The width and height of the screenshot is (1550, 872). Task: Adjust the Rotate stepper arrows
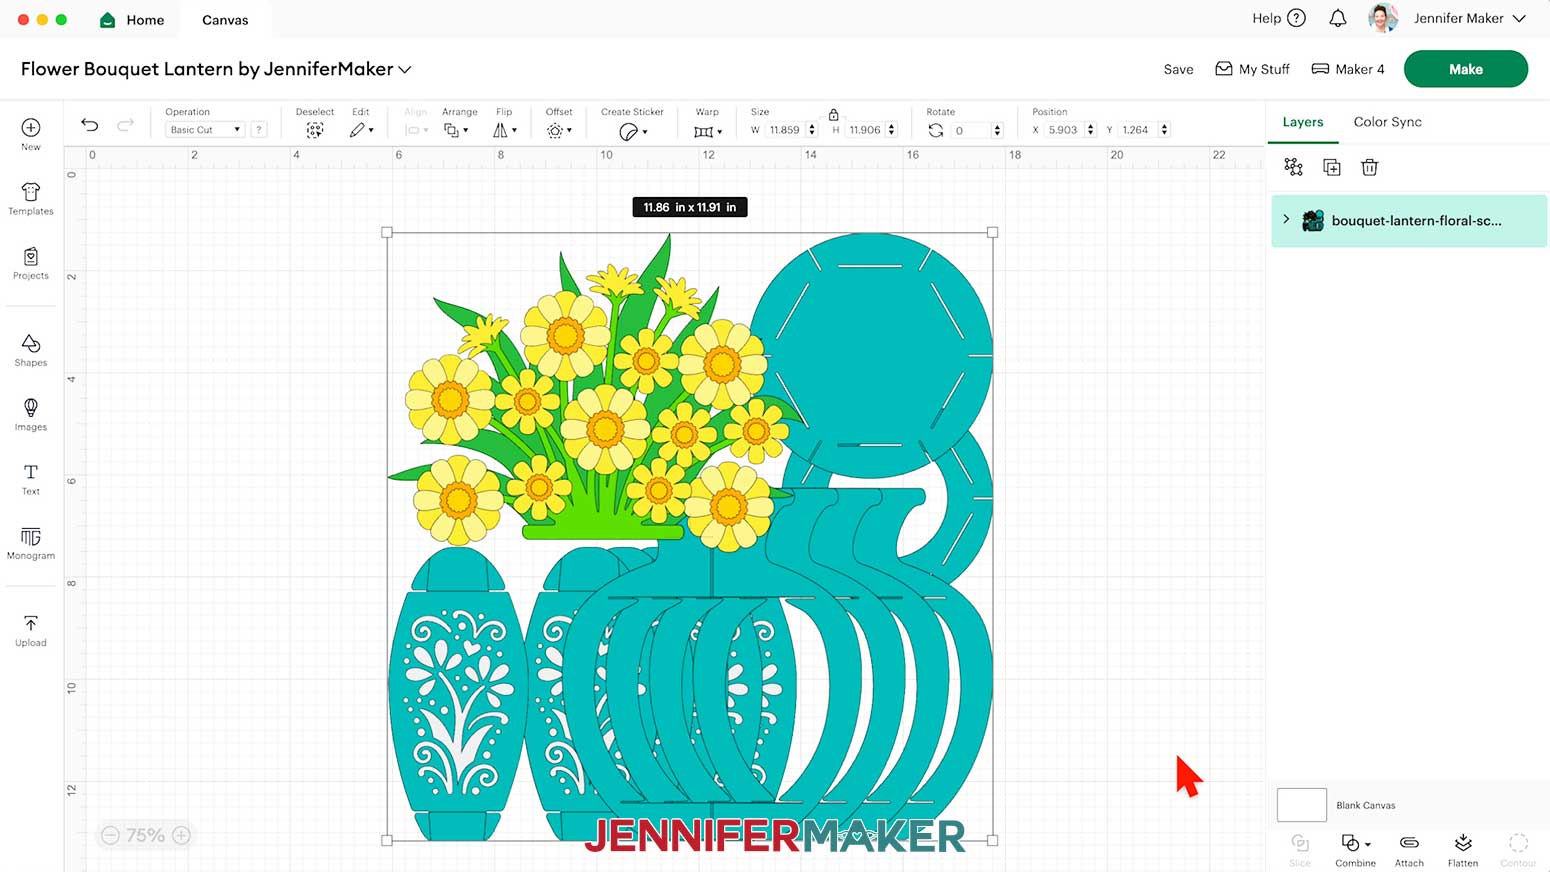click(x=997, y=130)
